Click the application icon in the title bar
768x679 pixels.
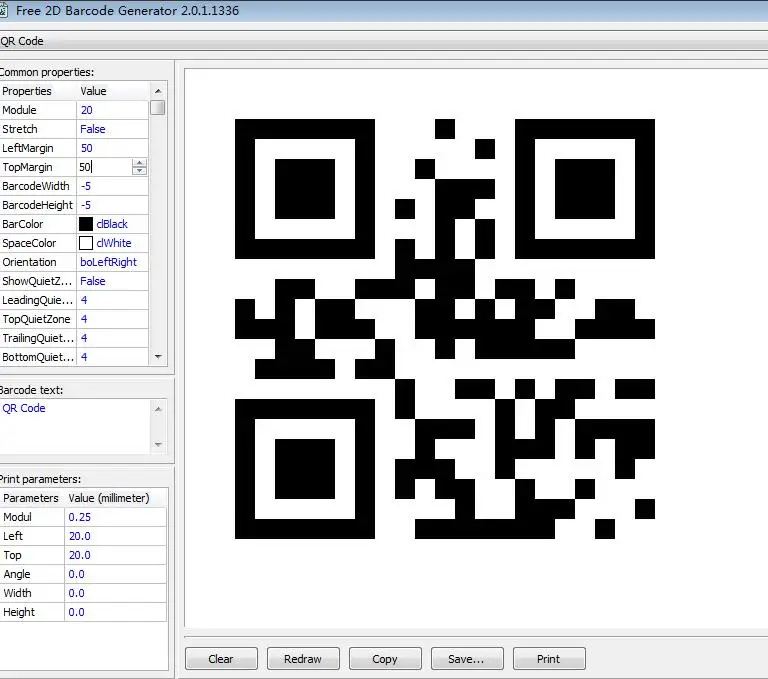tap(3, 10)
